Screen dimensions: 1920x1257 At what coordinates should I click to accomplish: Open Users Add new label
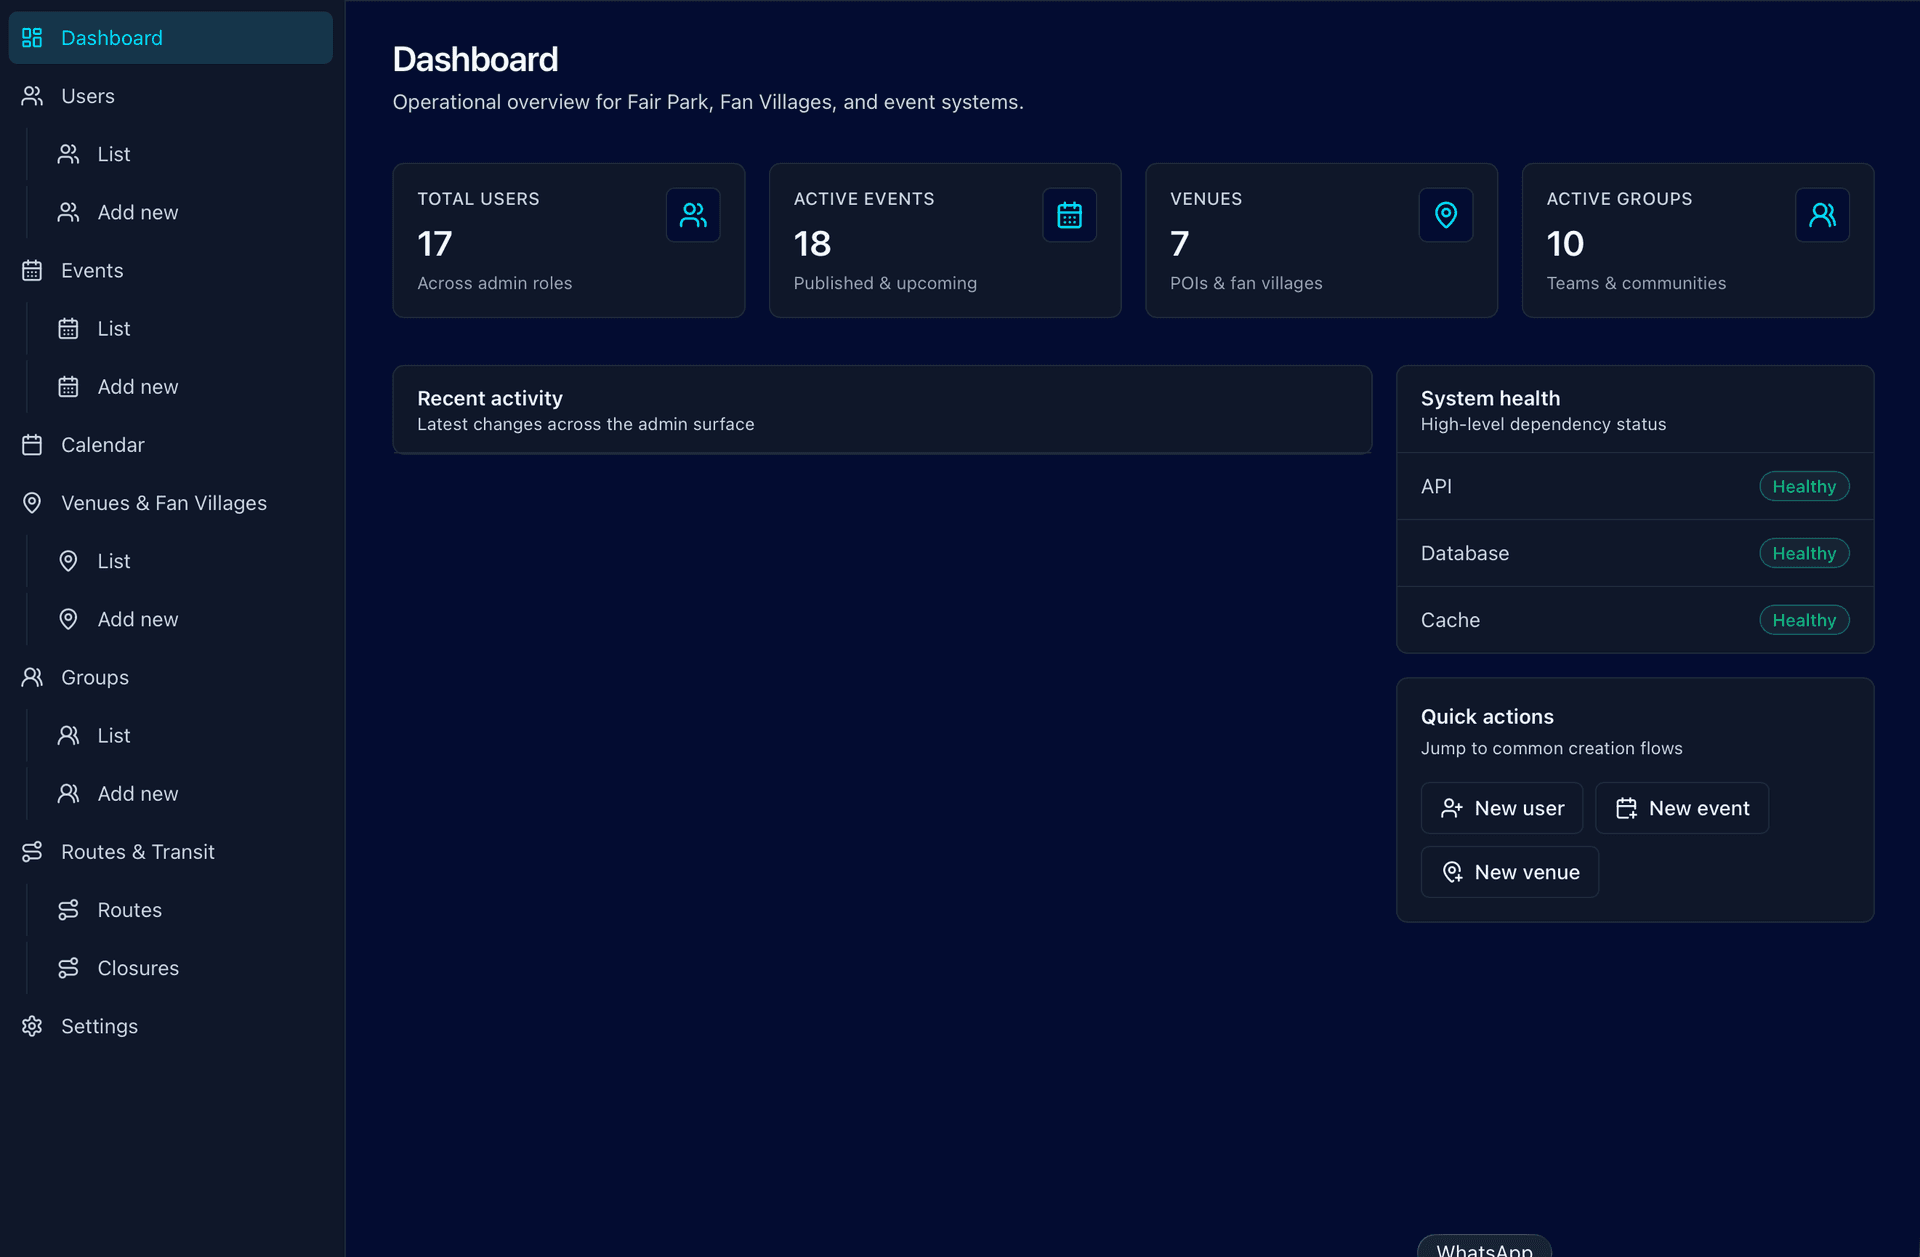click(x=138, y=212)
